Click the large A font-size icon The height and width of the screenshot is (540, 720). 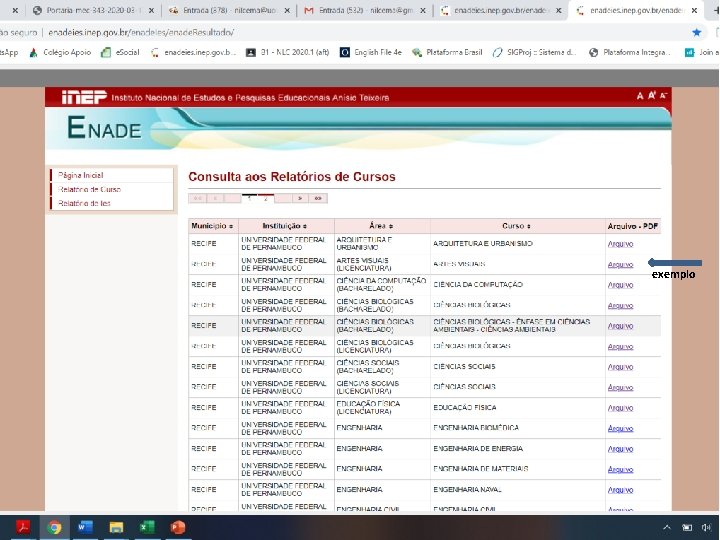pyautogui.click(x=640, y=96)
